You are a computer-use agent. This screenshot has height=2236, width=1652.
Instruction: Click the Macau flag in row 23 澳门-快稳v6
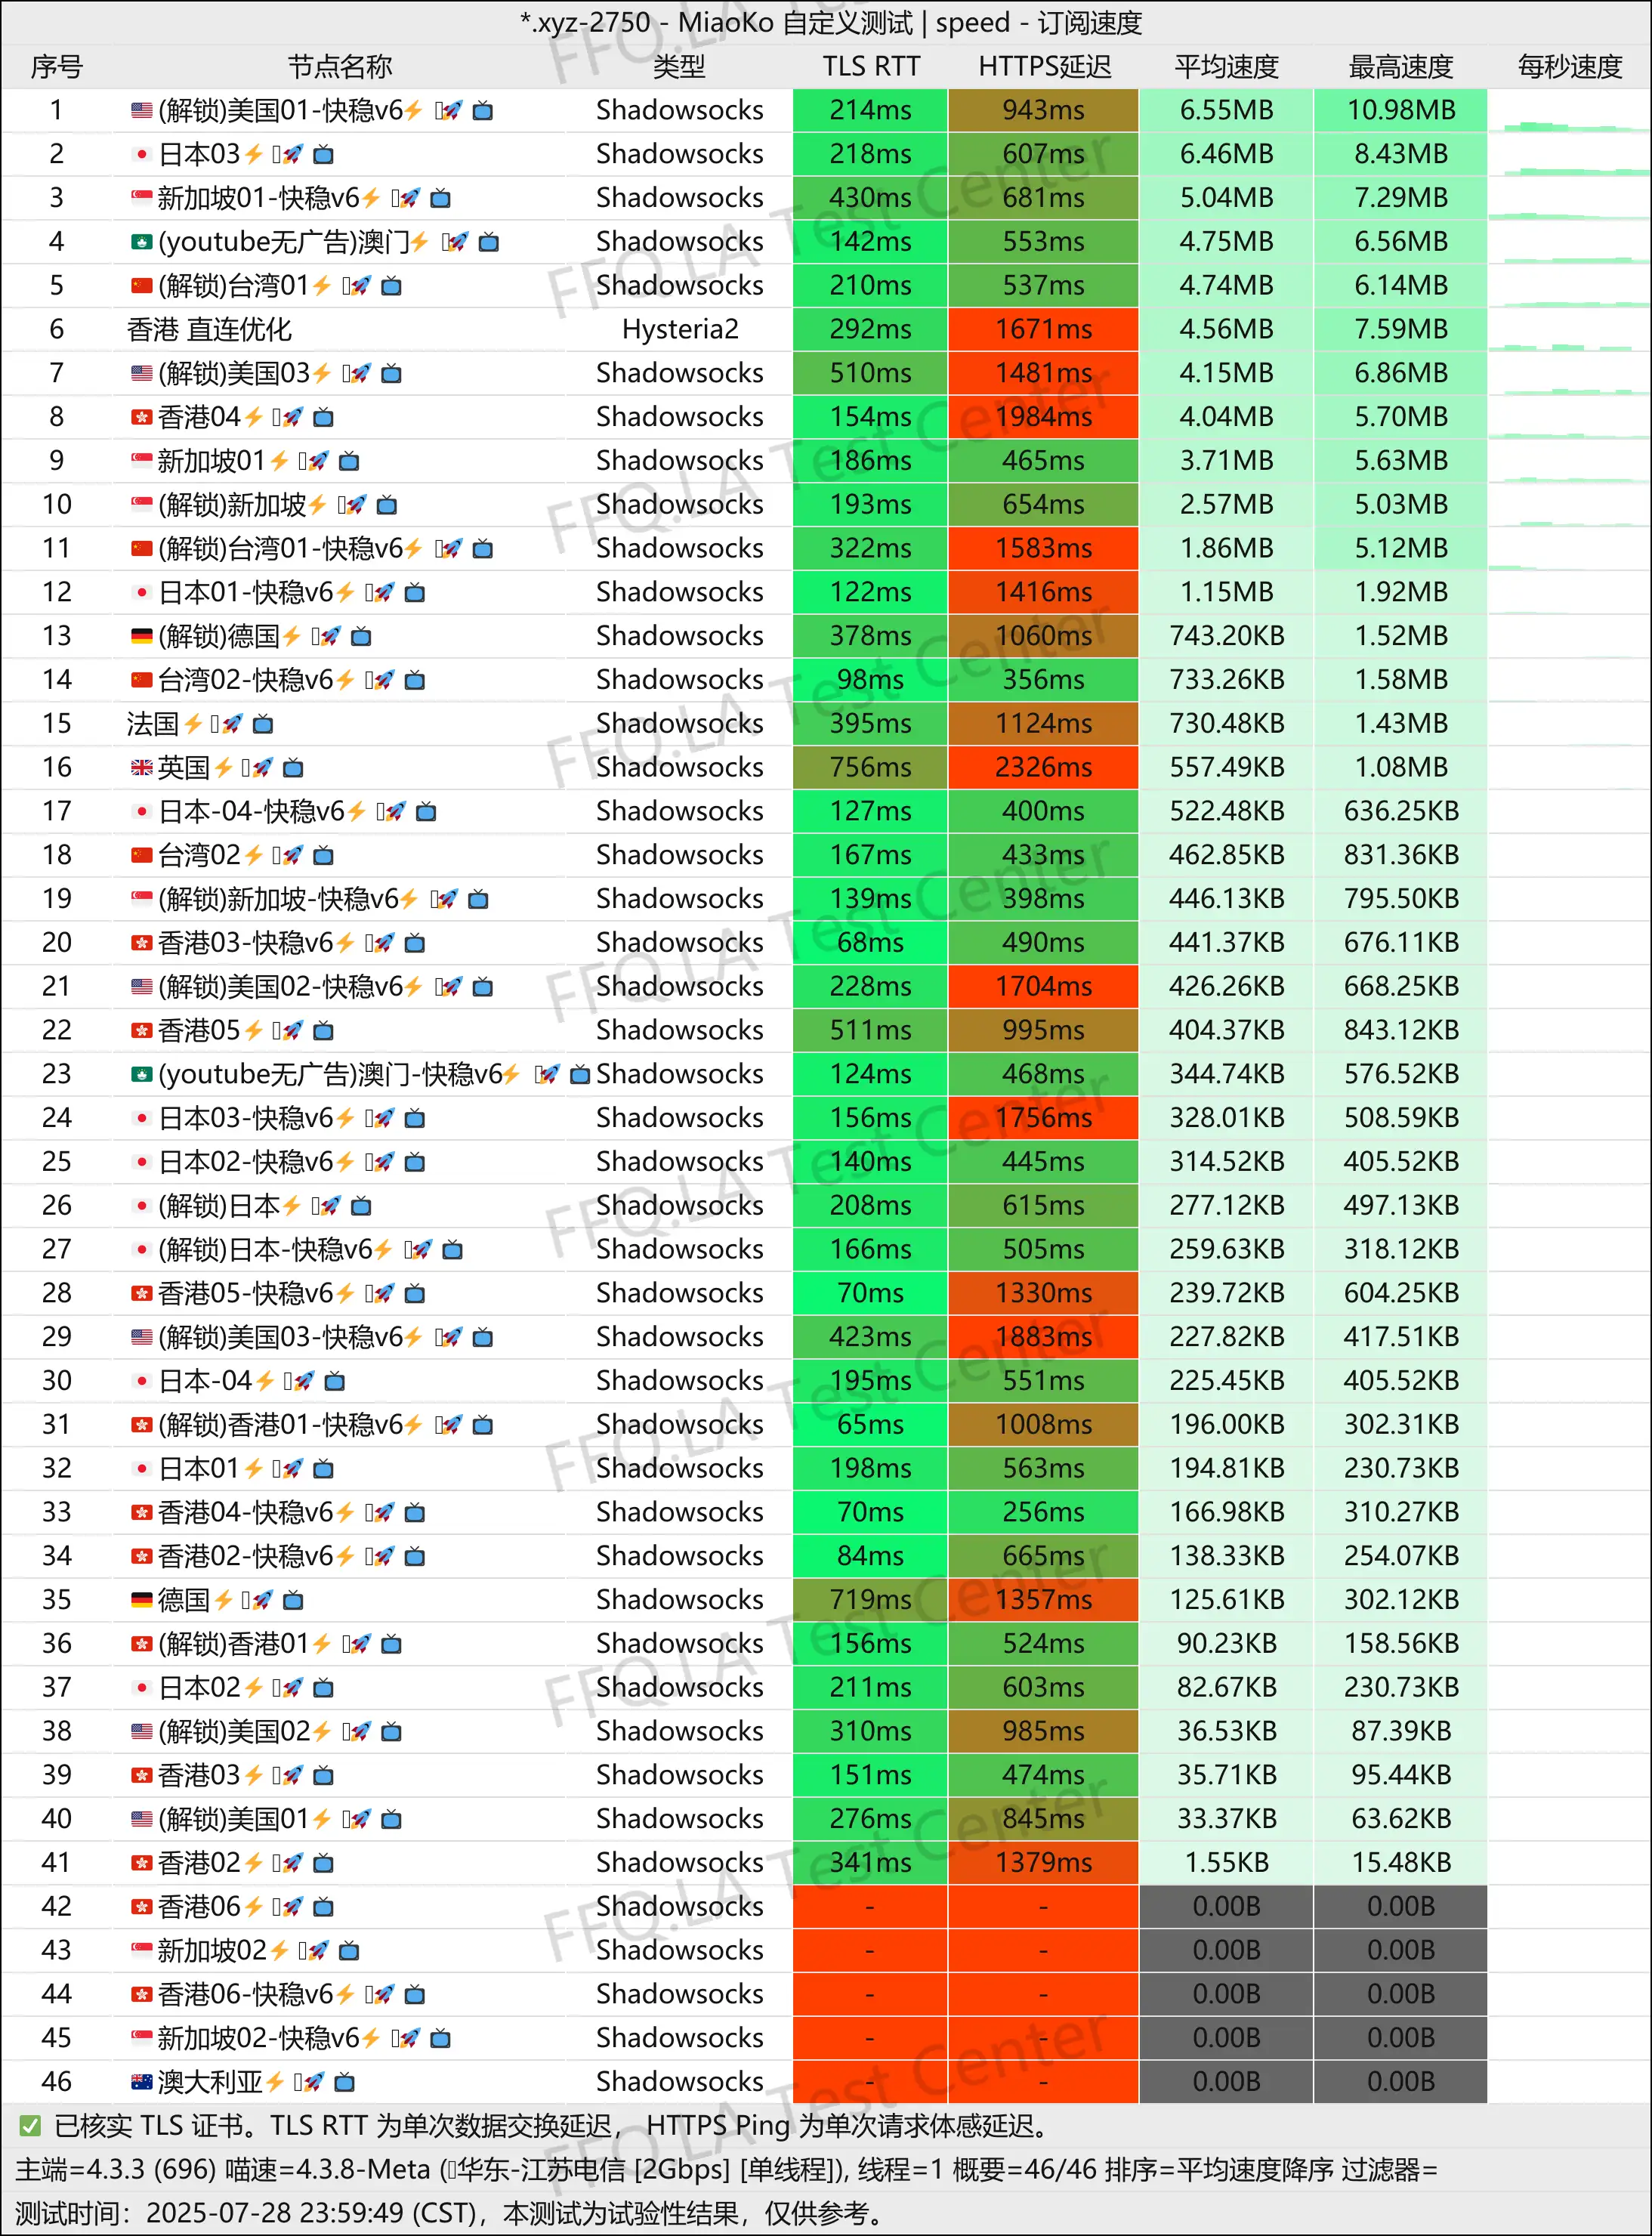coord(142,1075)
